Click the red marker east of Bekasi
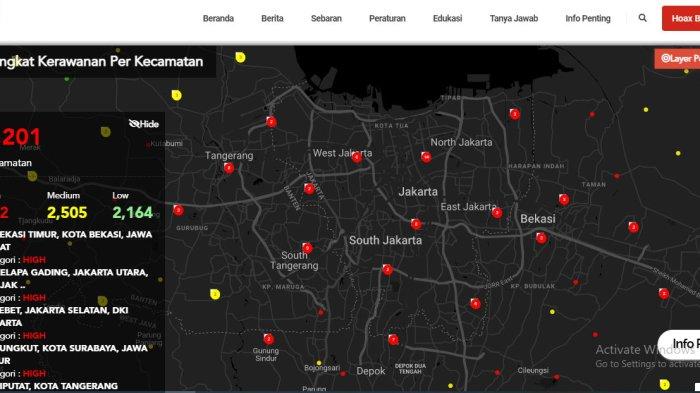Screen dimensions: 700x393 633,227
